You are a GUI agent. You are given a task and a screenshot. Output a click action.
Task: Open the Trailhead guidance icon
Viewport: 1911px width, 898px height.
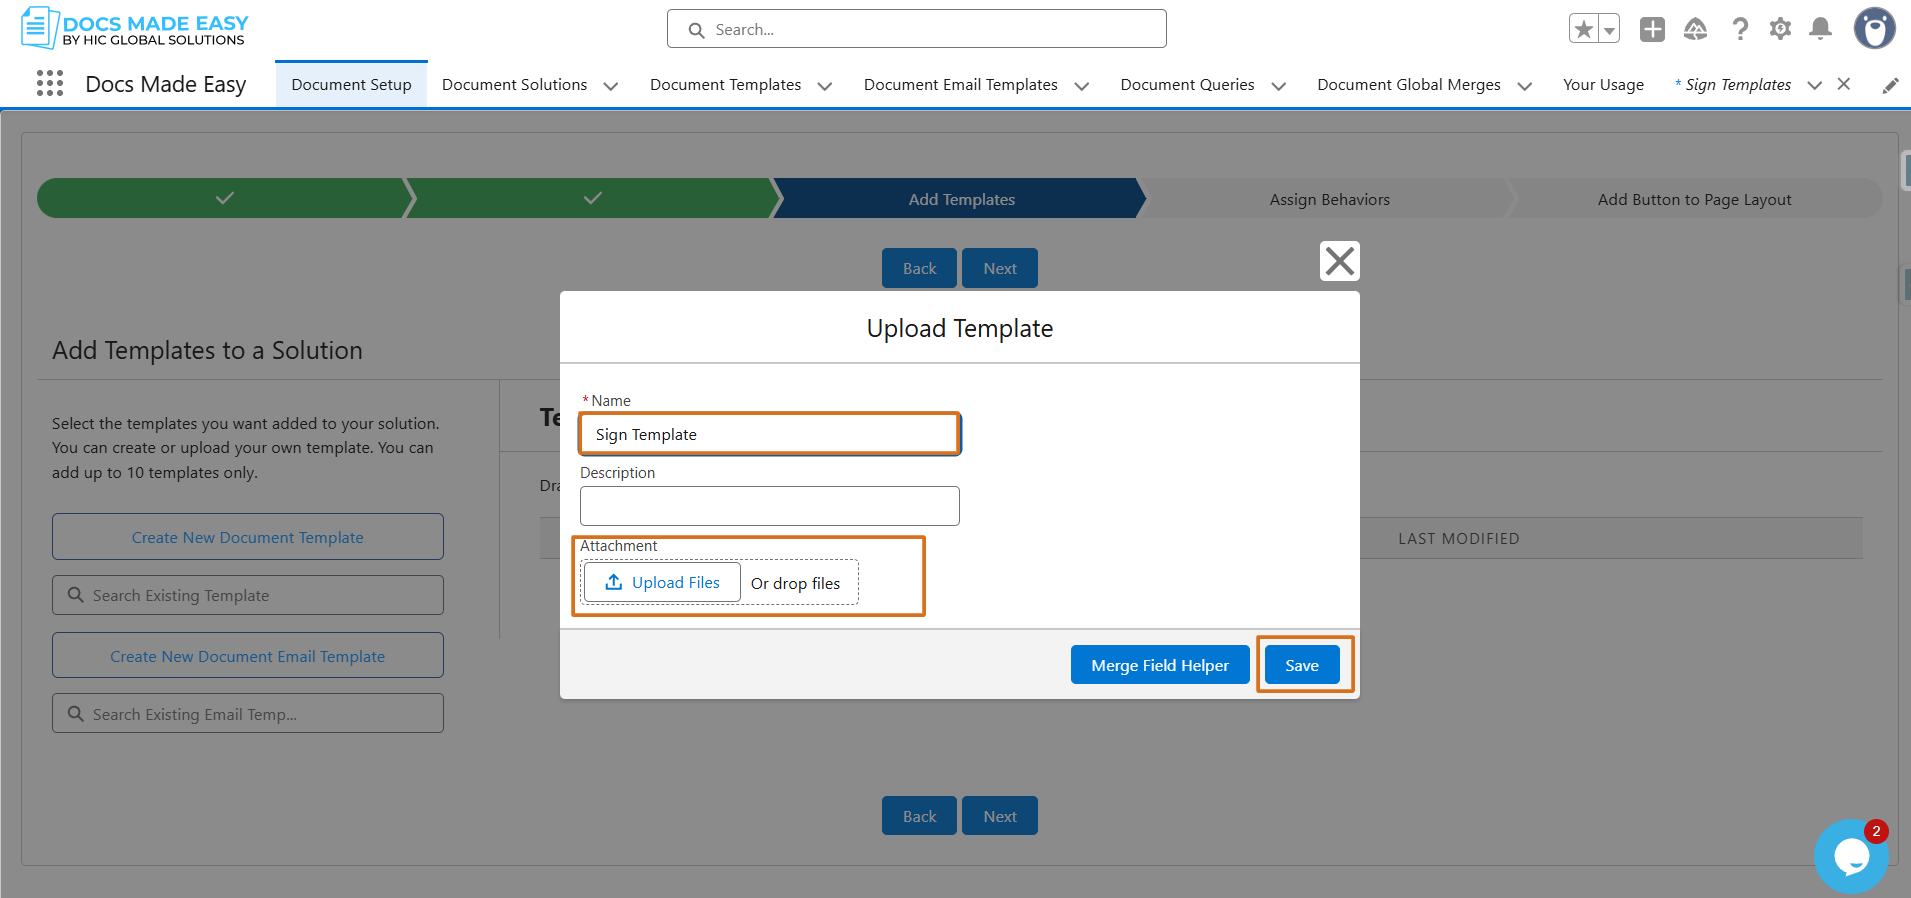pos(1695,30)
